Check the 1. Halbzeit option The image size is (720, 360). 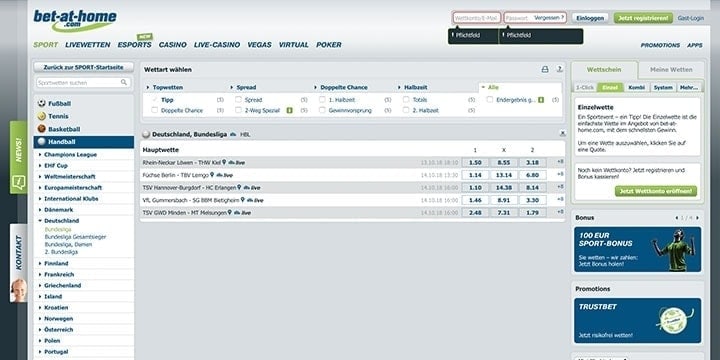[x=322, y=100]
